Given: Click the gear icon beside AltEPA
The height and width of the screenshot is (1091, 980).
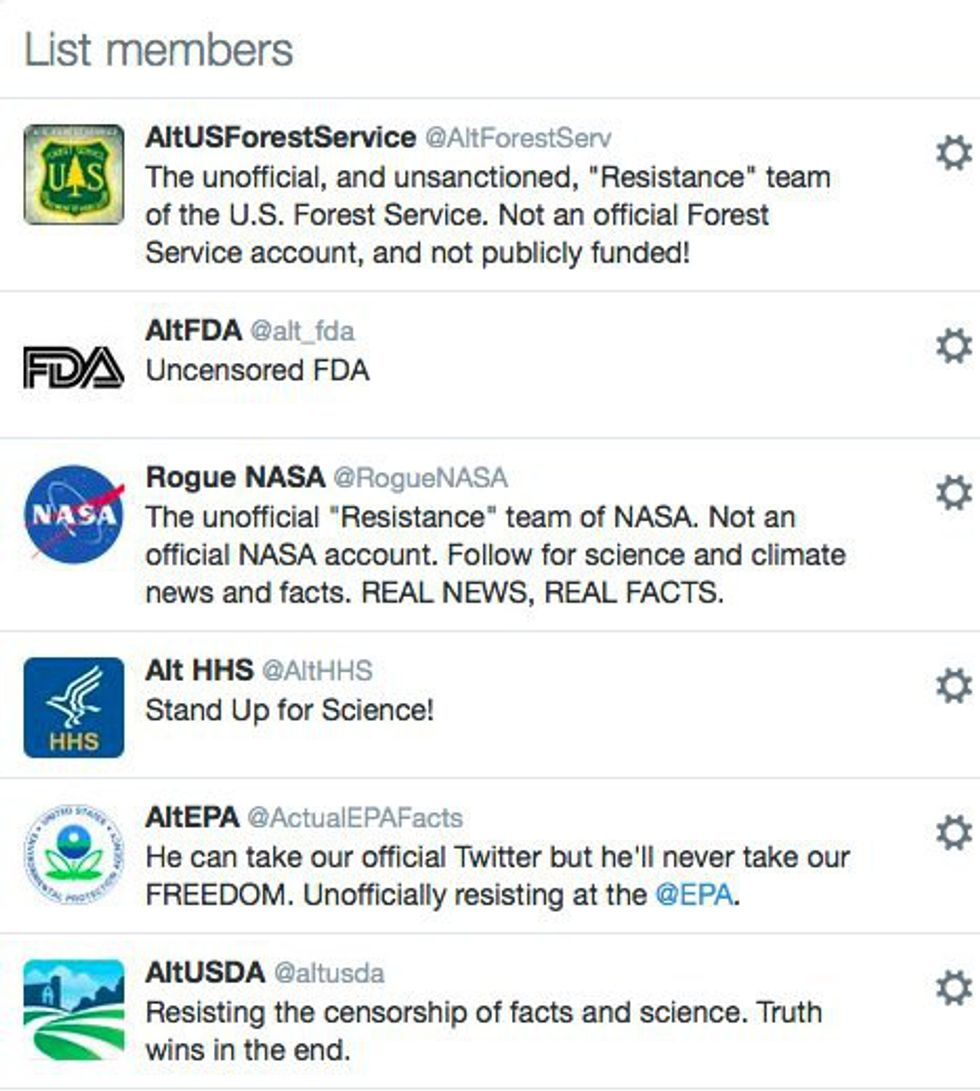Looking at the screenshot, I should (x=953, y=832).
